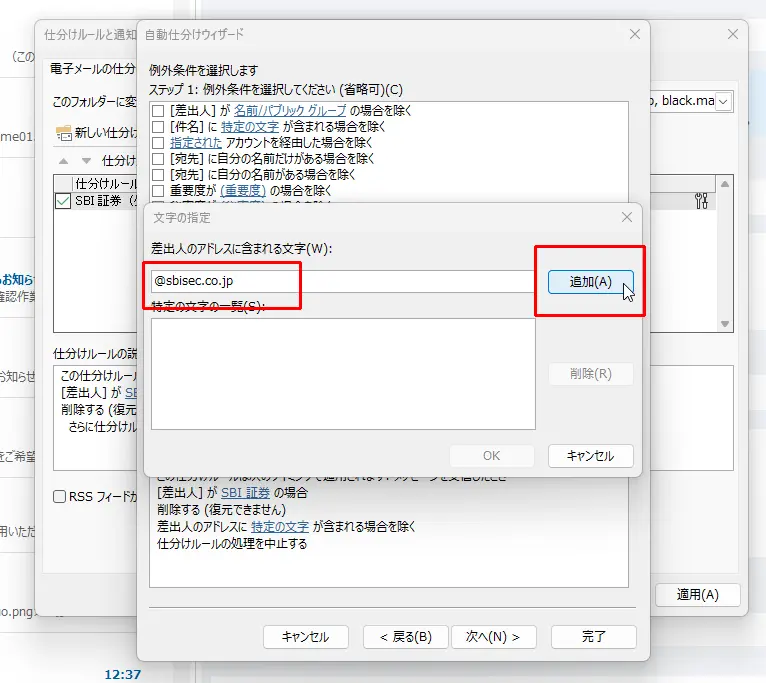Image resolution: width=766 pixels, height=683 pixels.
Task: Check the [差出人] が 名前/パブリック グループ exception
Action: 158,110
